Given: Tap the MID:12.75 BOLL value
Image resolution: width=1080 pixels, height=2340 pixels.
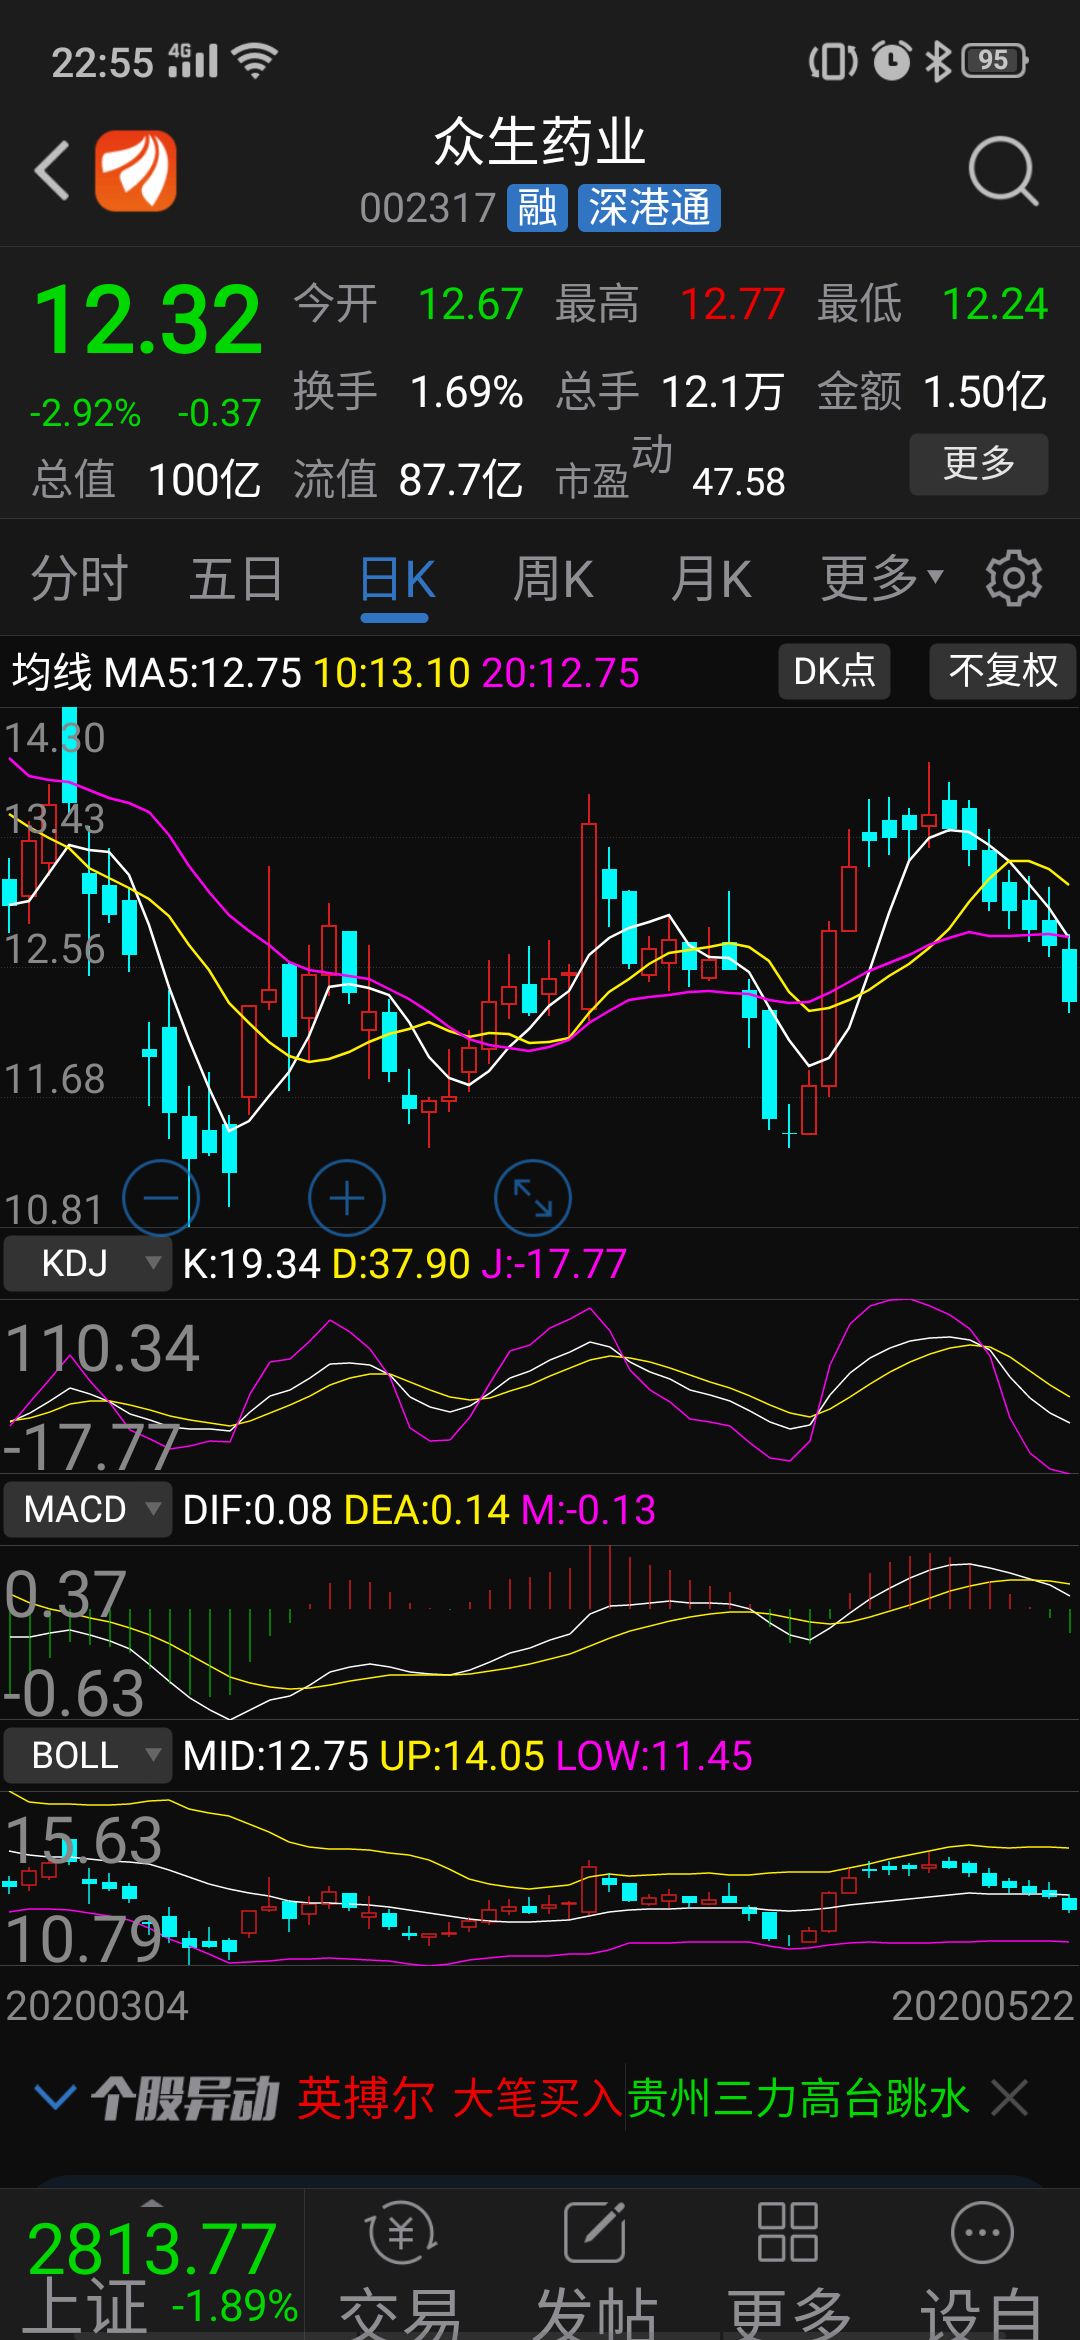Looking at the screenshot, I should click(276, 1756).
